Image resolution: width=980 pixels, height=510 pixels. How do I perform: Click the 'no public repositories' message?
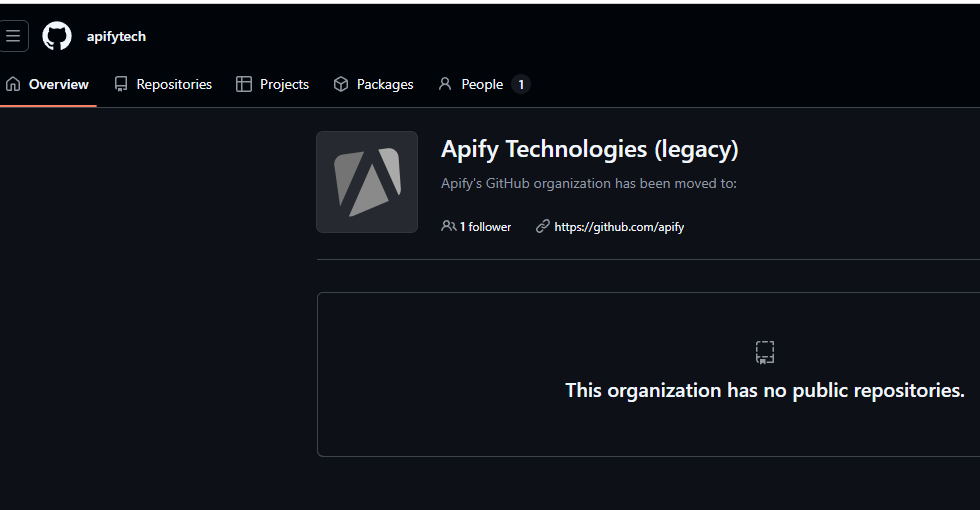point(765,391)
